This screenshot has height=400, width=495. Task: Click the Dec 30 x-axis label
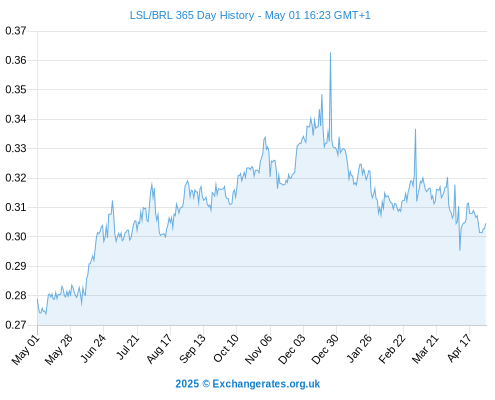325,349
